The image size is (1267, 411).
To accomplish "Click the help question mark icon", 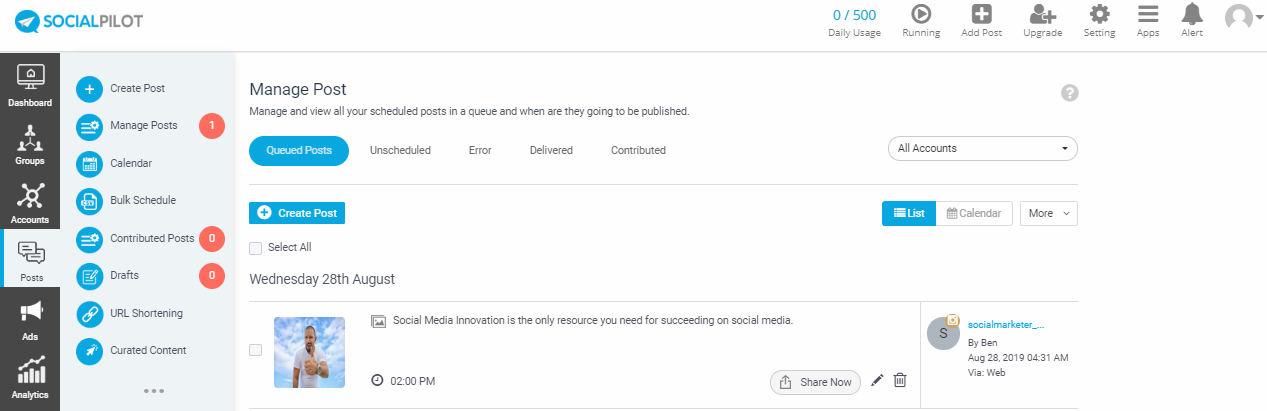I will (1070, 93).
